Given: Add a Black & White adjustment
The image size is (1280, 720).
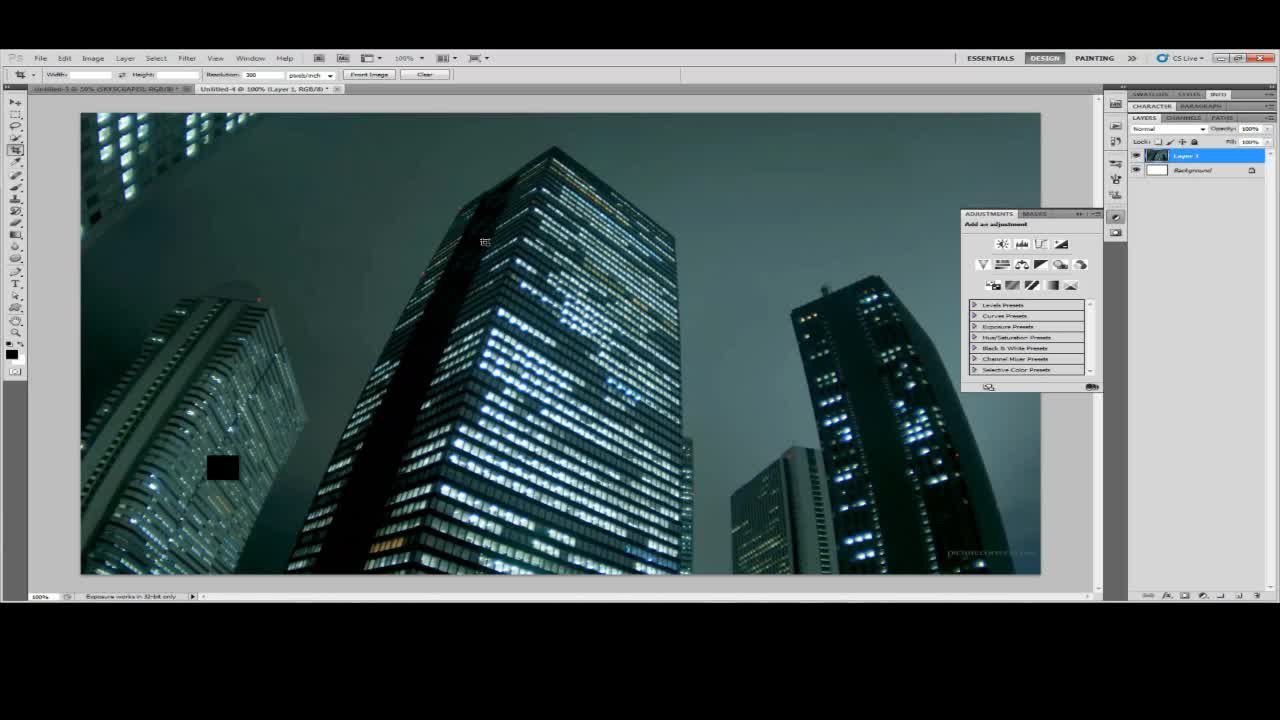Looking at the screenshot, I should (x=1041, y=265).
